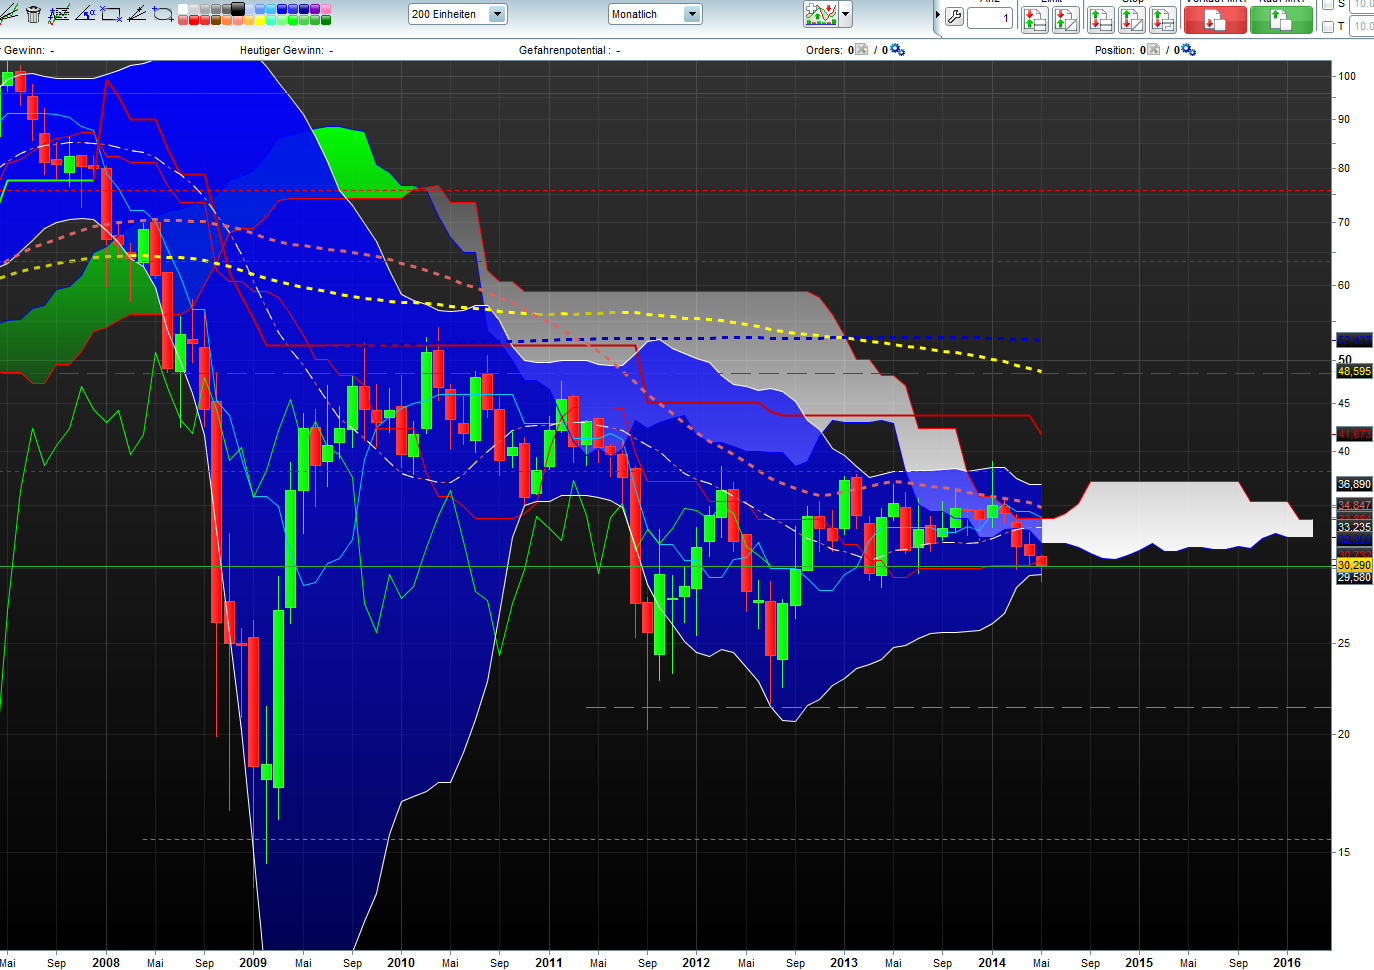Select the Fibonacci drawing tool

click(x=60, y=12)
